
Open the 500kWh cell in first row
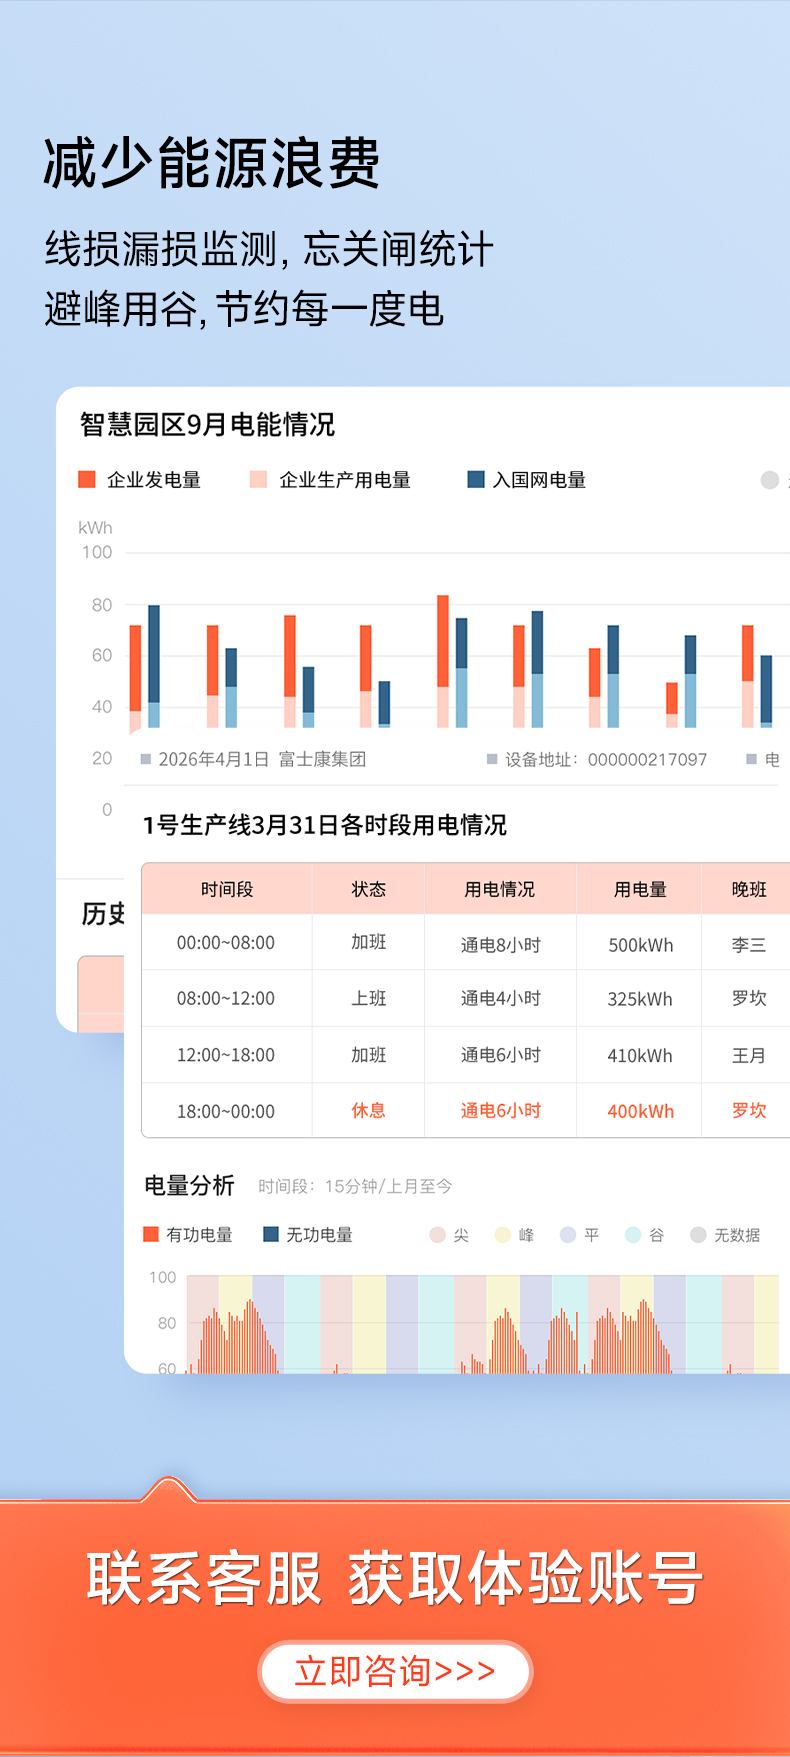[x=640, y=945]
